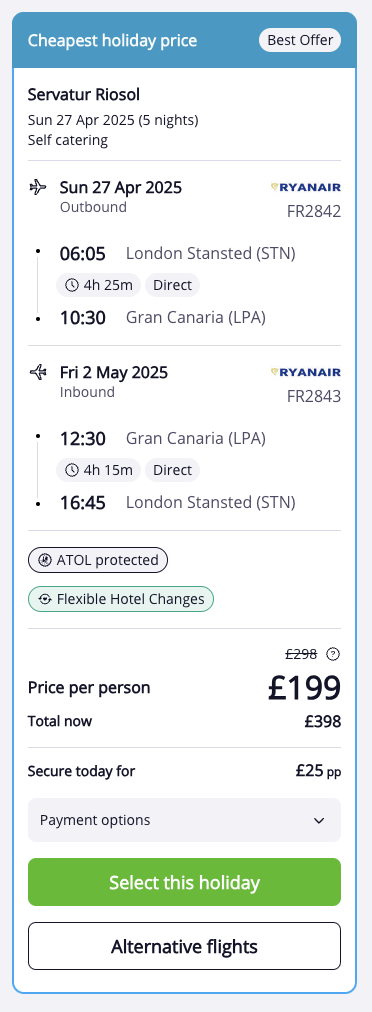Click the outbound departure plane icon
Screen dimensions: 372x1012
point(38,187)
